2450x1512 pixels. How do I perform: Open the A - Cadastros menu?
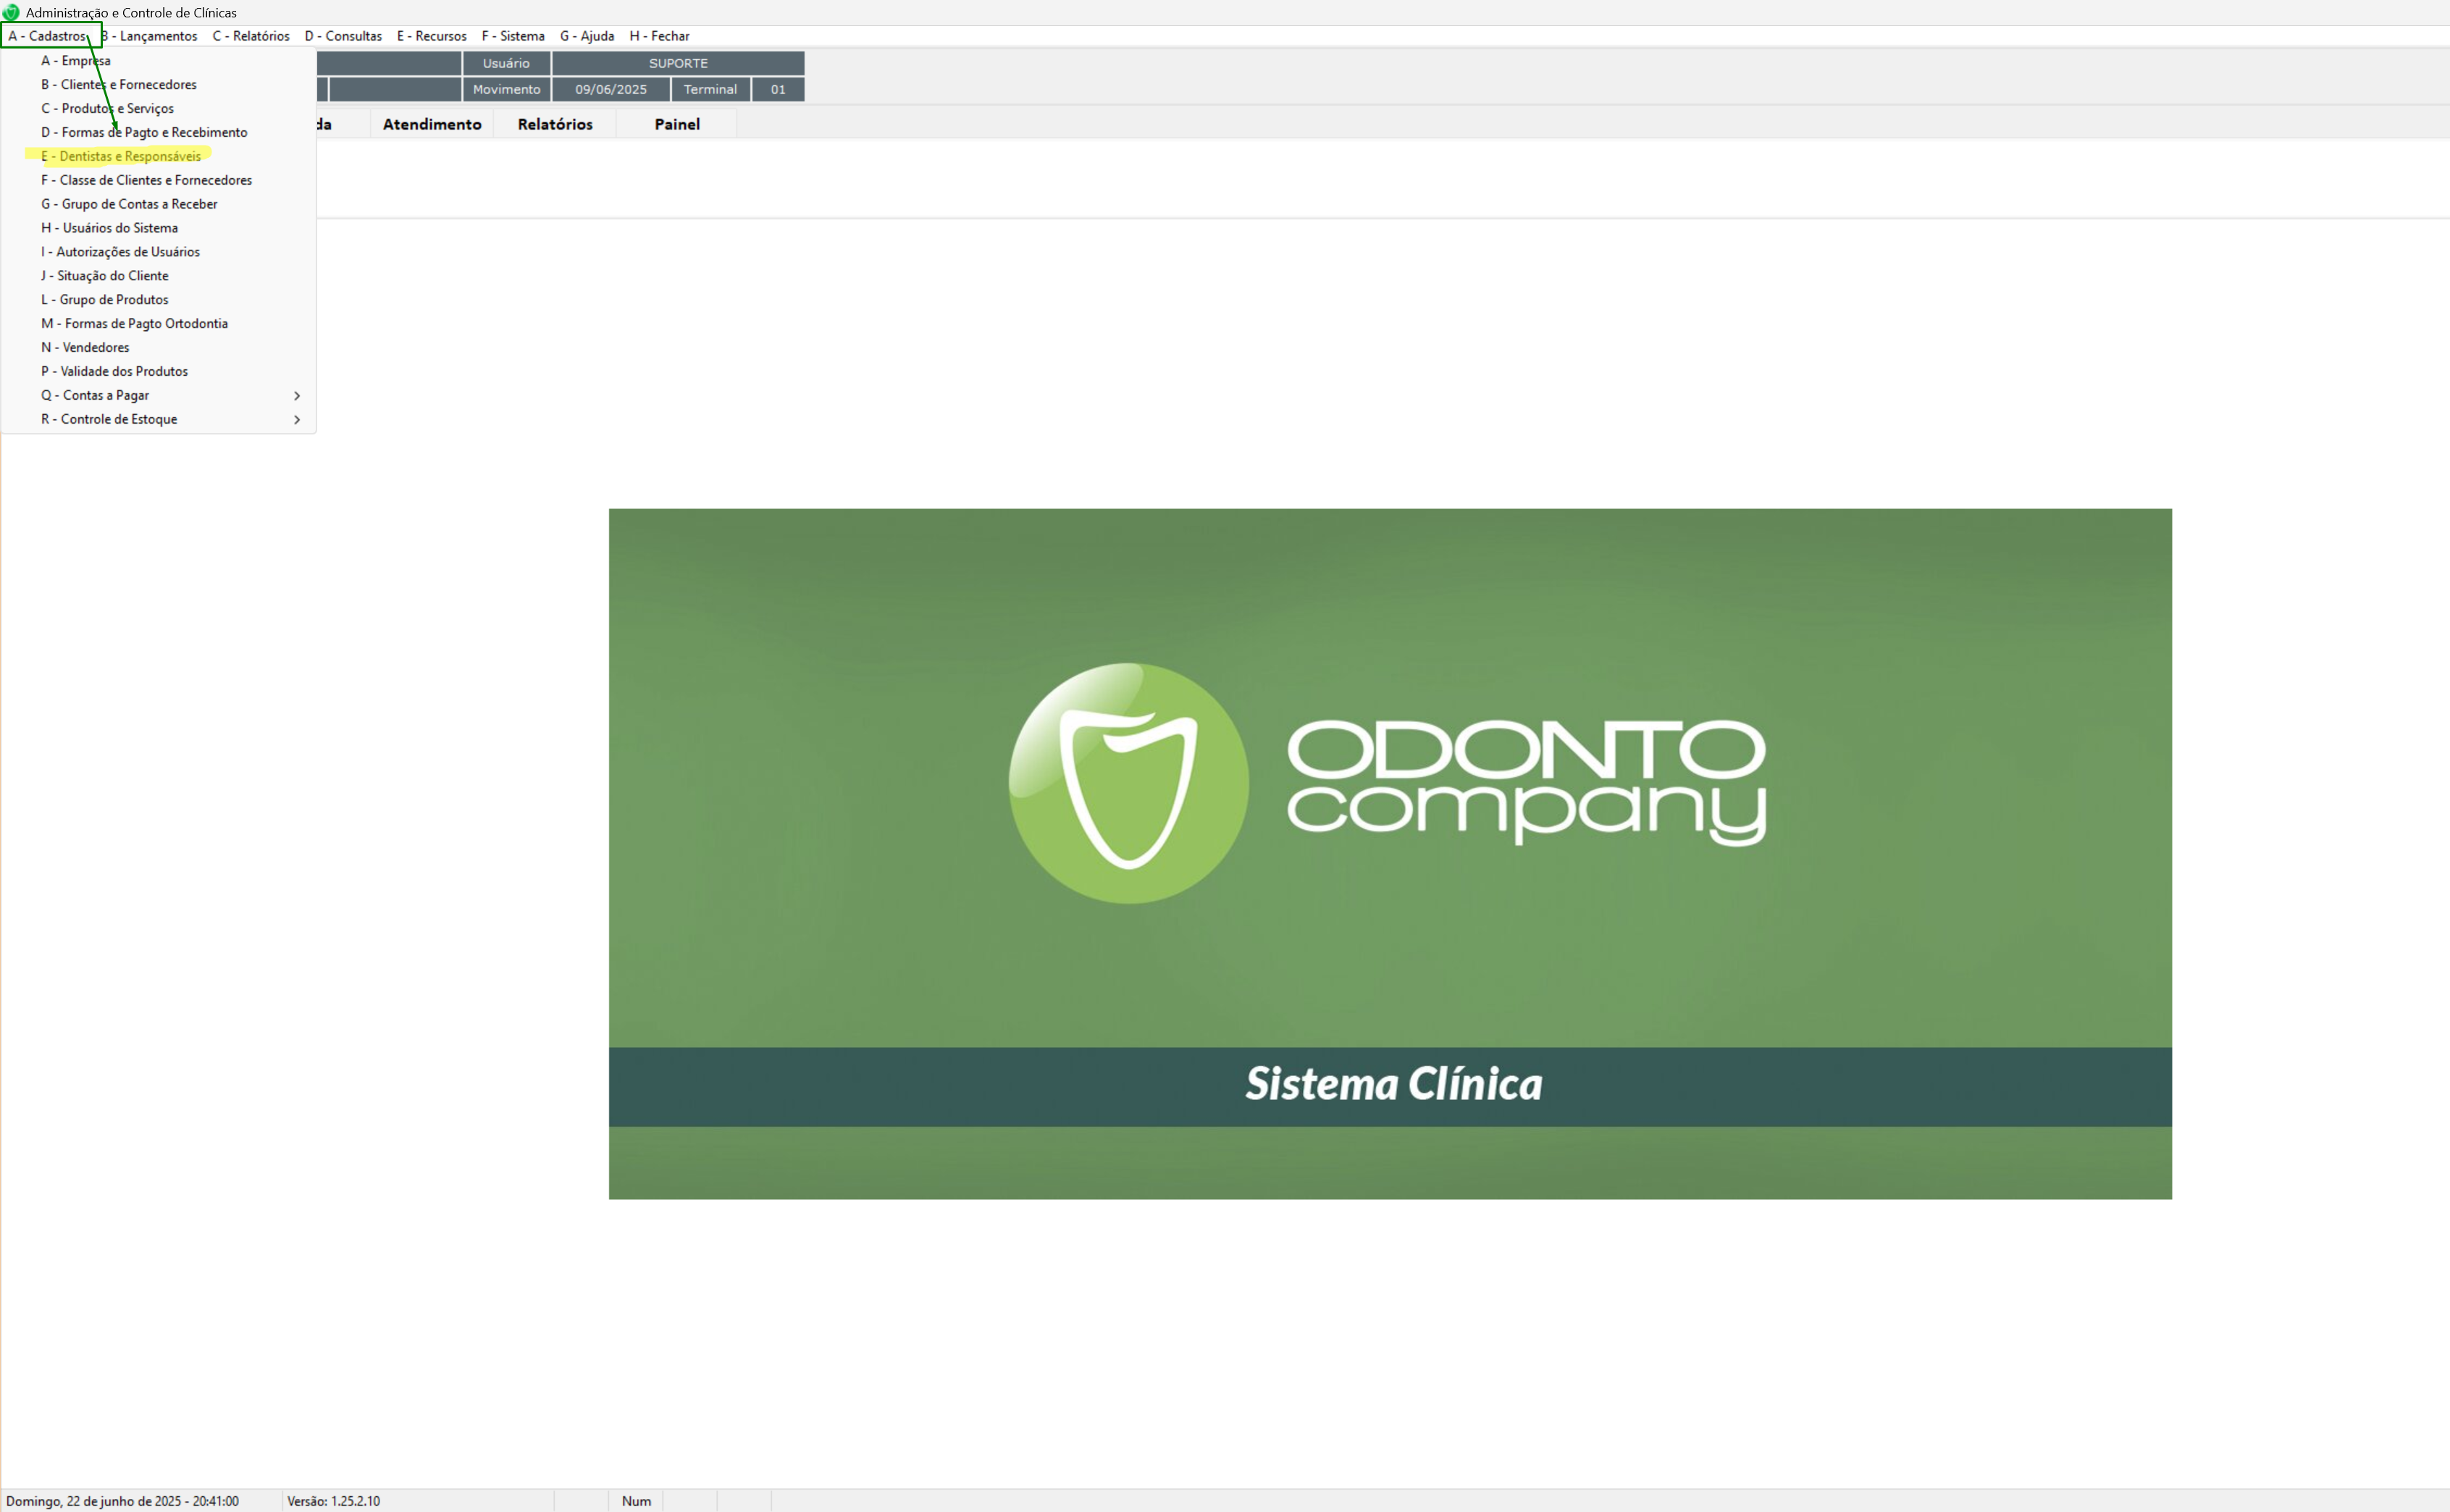point(48,36)
